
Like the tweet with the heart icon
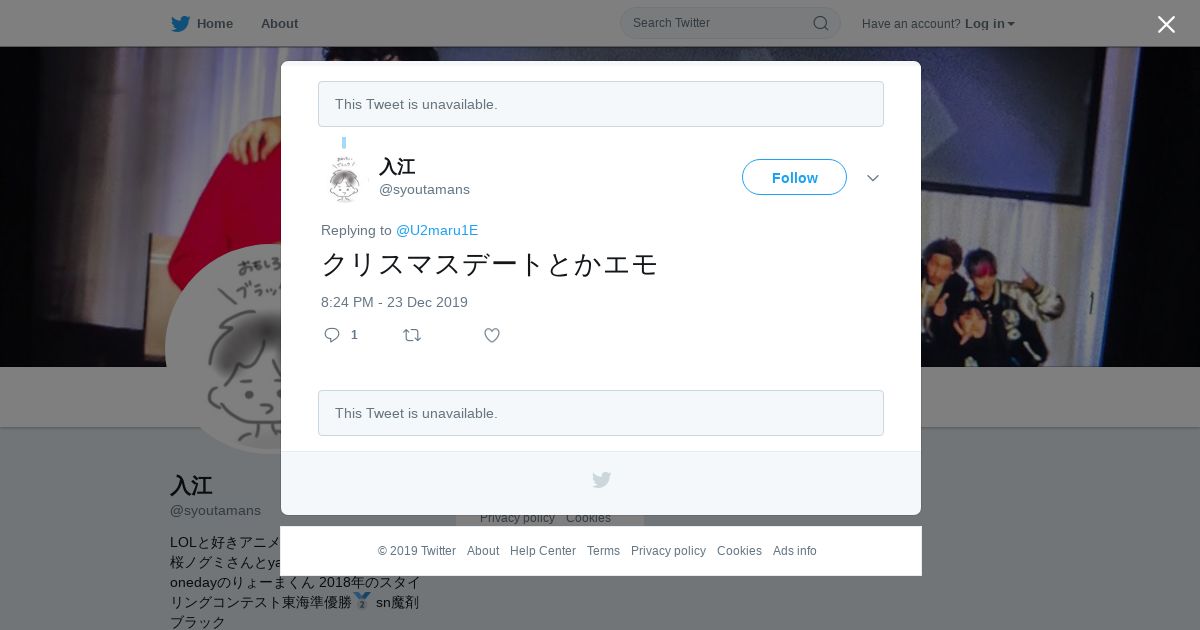click(x=492, y=335)
